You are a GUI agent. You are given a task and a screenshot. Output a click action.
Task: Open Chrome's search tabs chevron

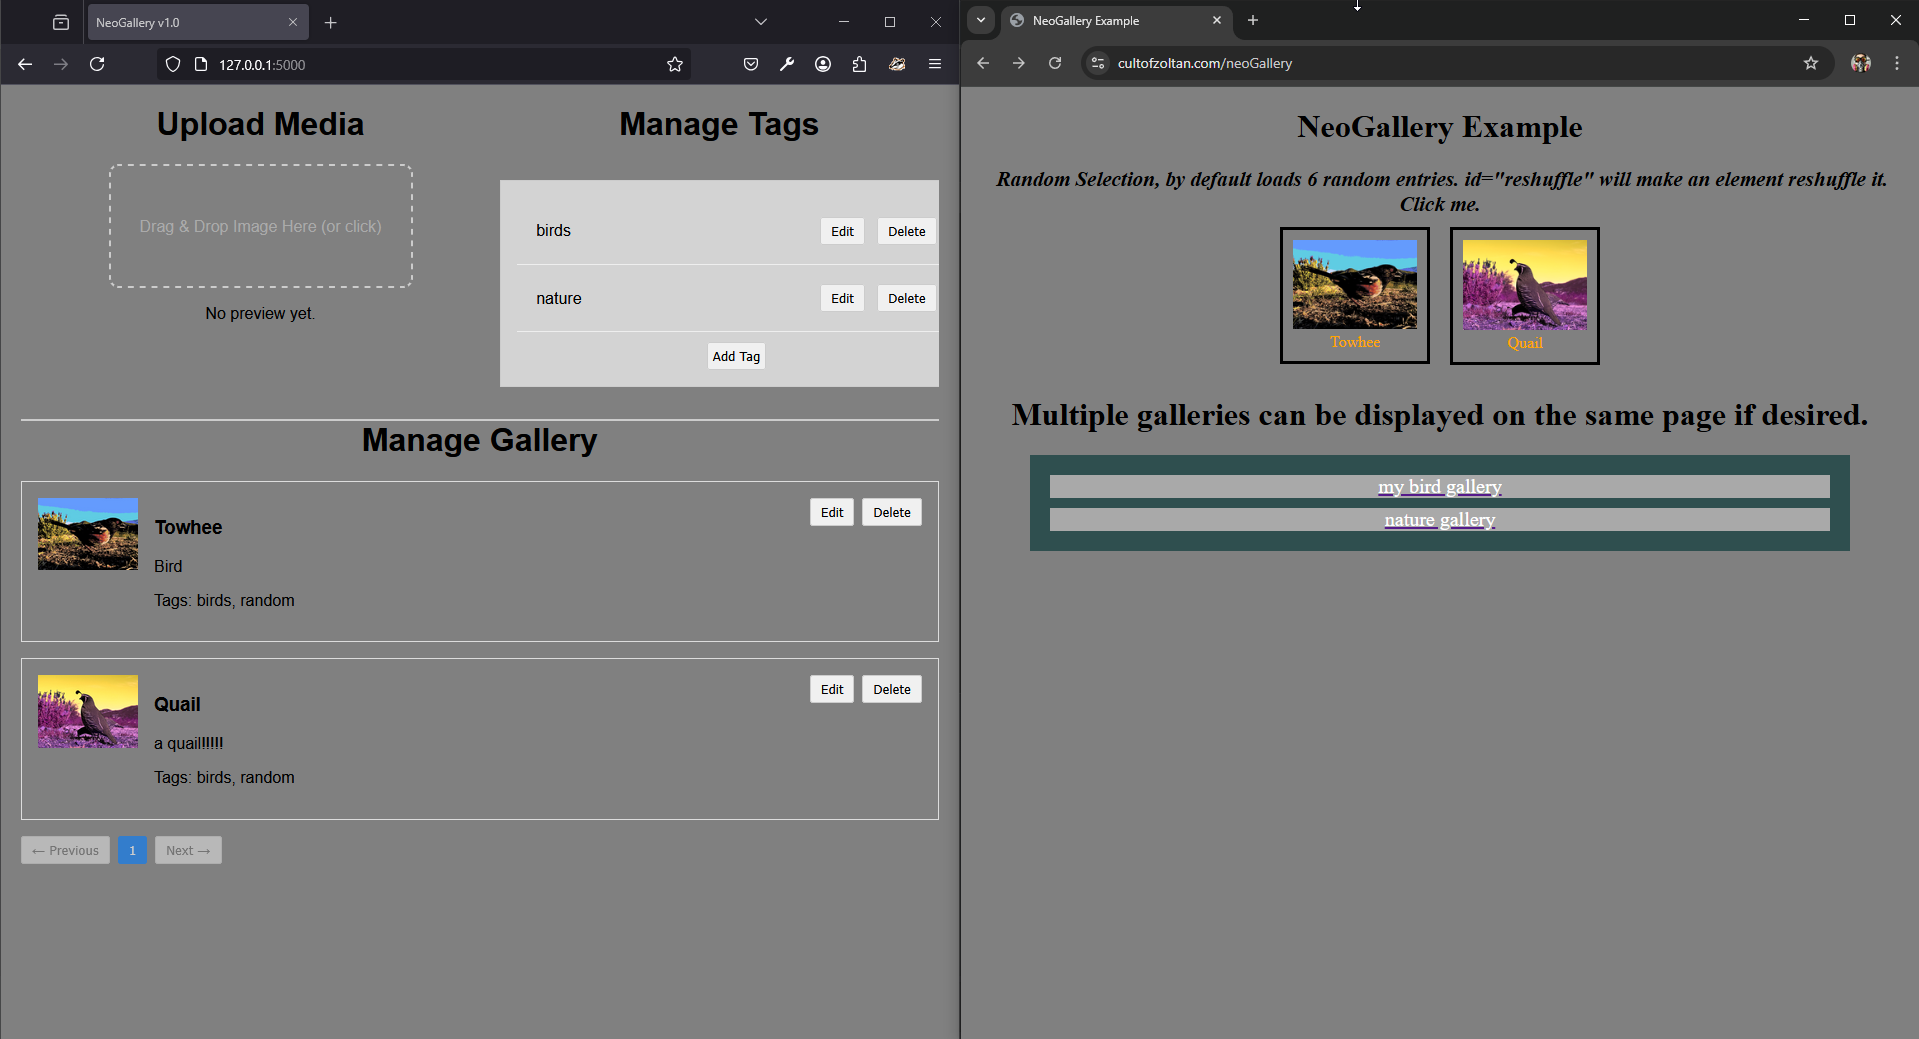click(x=980, y=20)
